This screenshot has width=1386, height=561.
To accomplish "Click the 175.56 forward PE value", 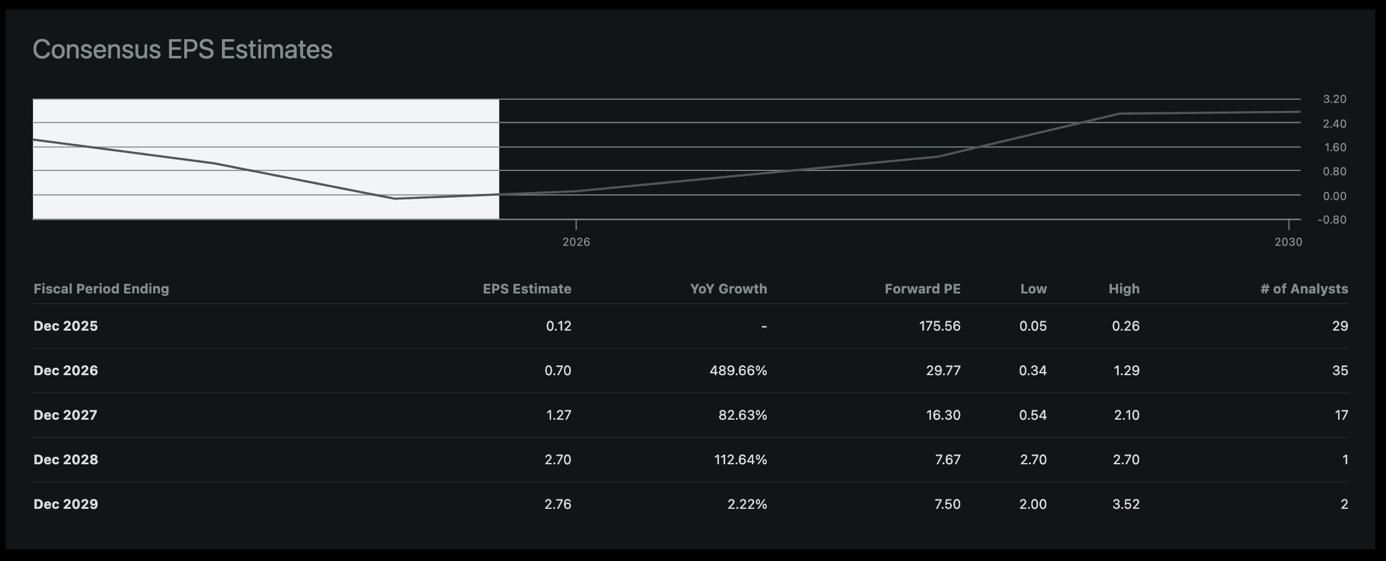I will pos(940,326).
